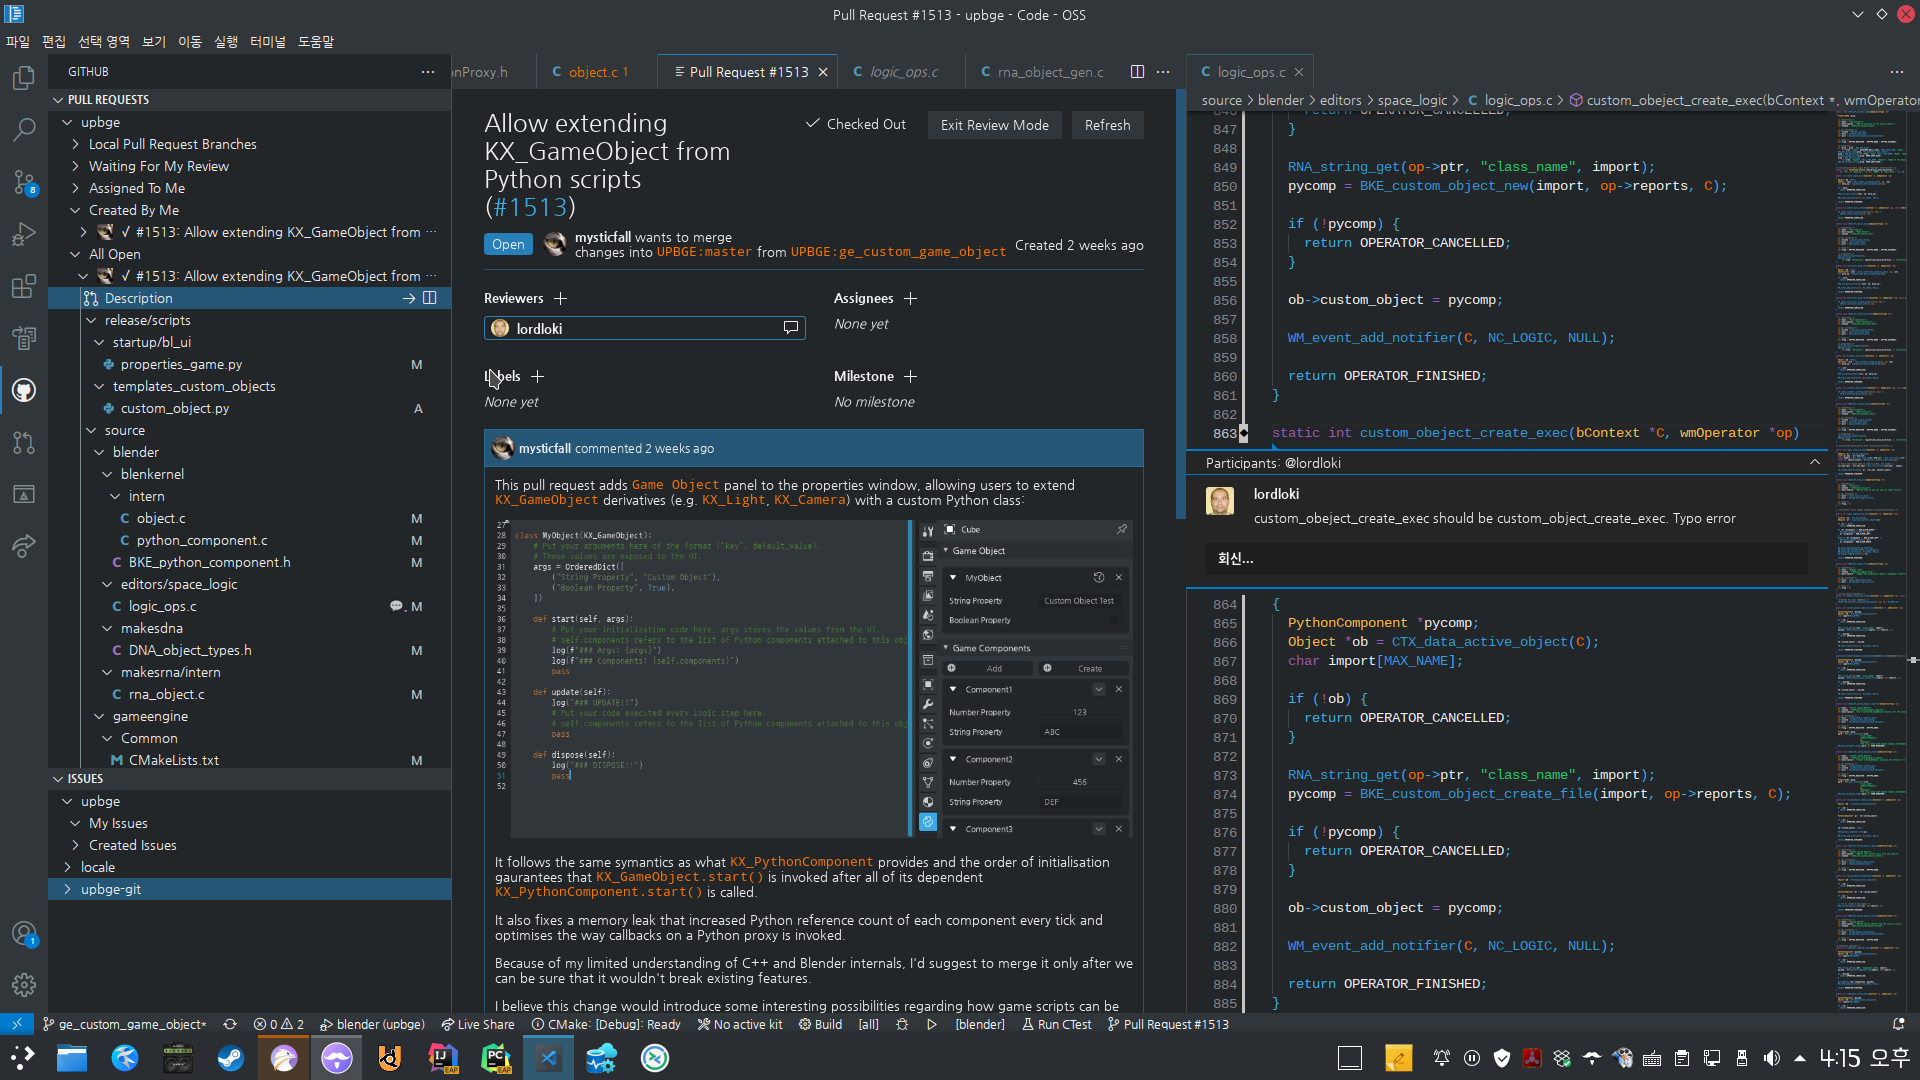Click the volume icon in system tray
Screen dimensions: 1920x1080
1771,1058
